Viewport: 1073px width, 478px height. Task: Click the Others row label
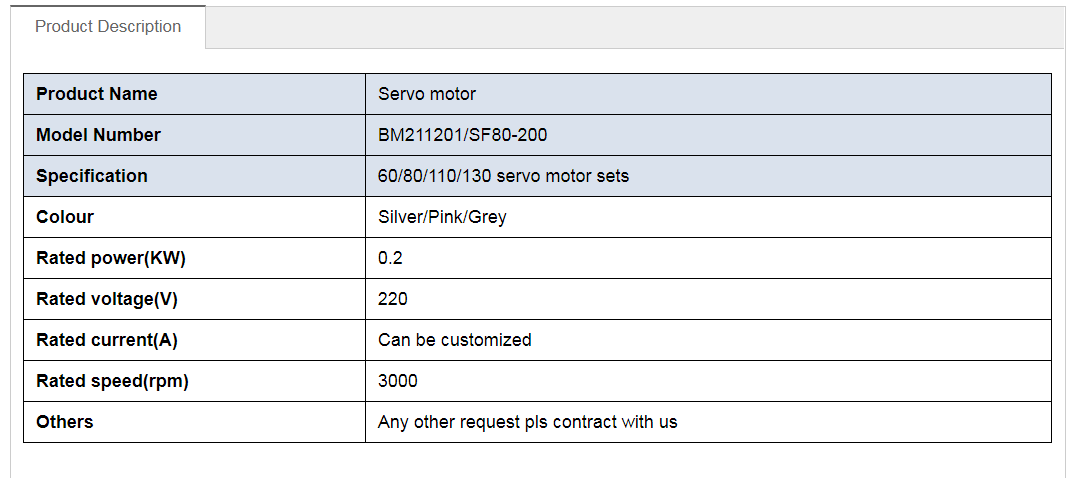[65, 422]
